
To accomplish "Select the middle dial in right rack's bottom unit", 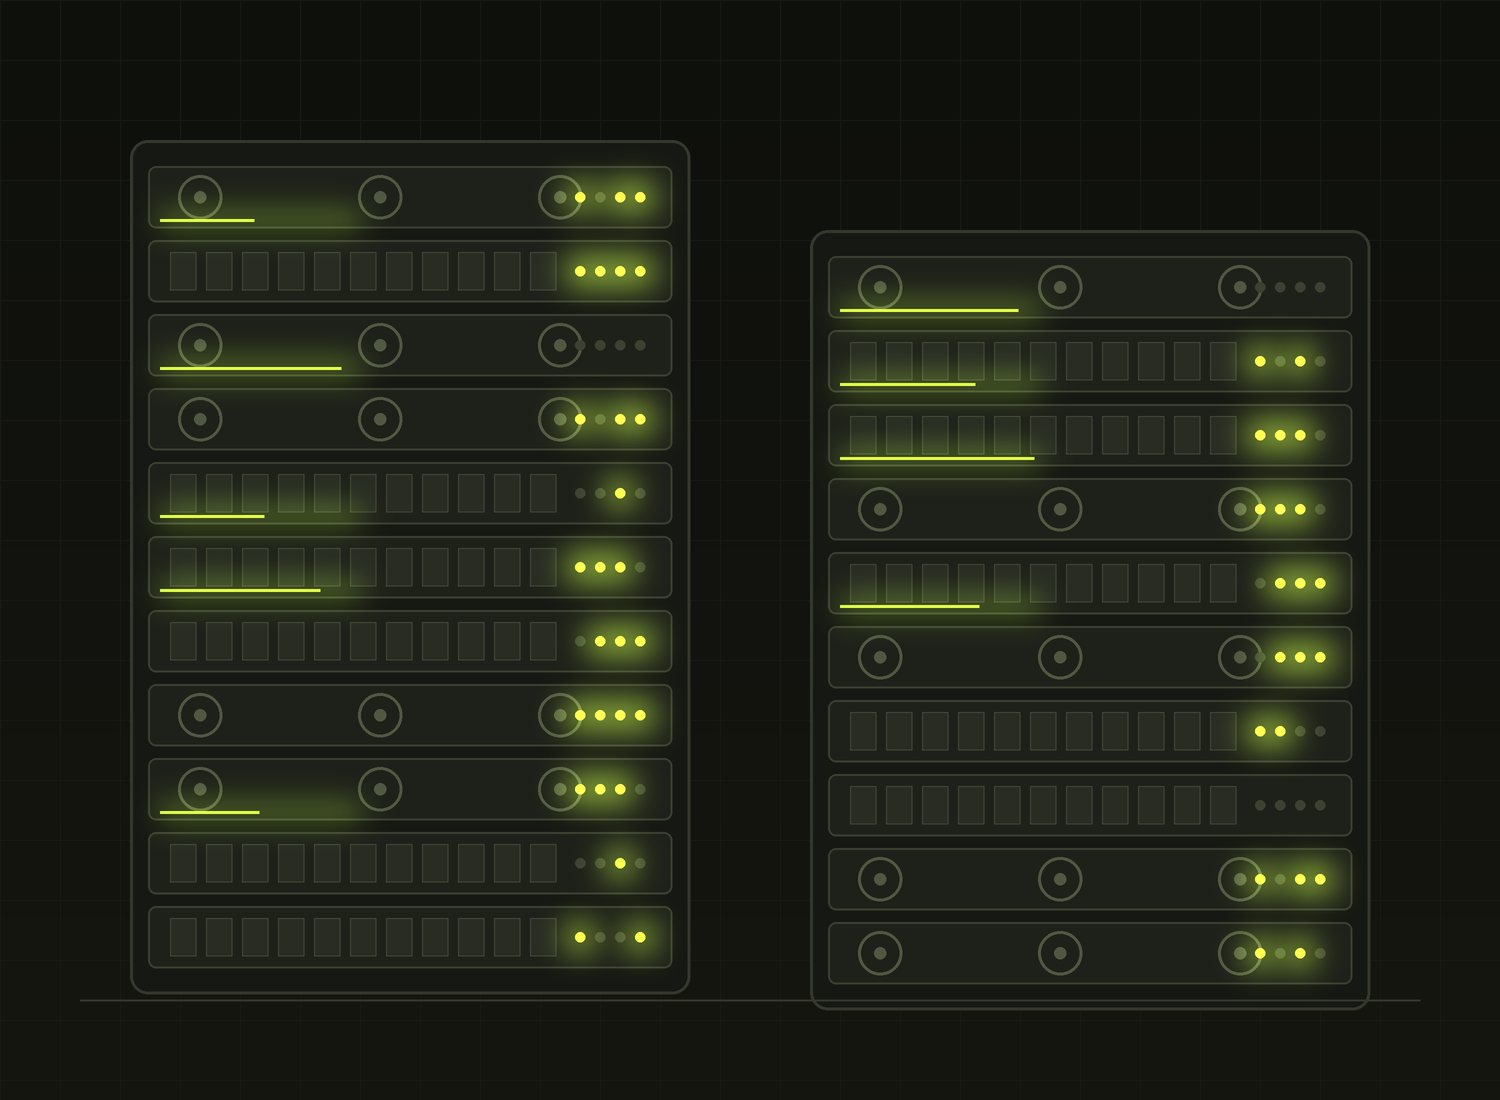I will coord(1060,953).
